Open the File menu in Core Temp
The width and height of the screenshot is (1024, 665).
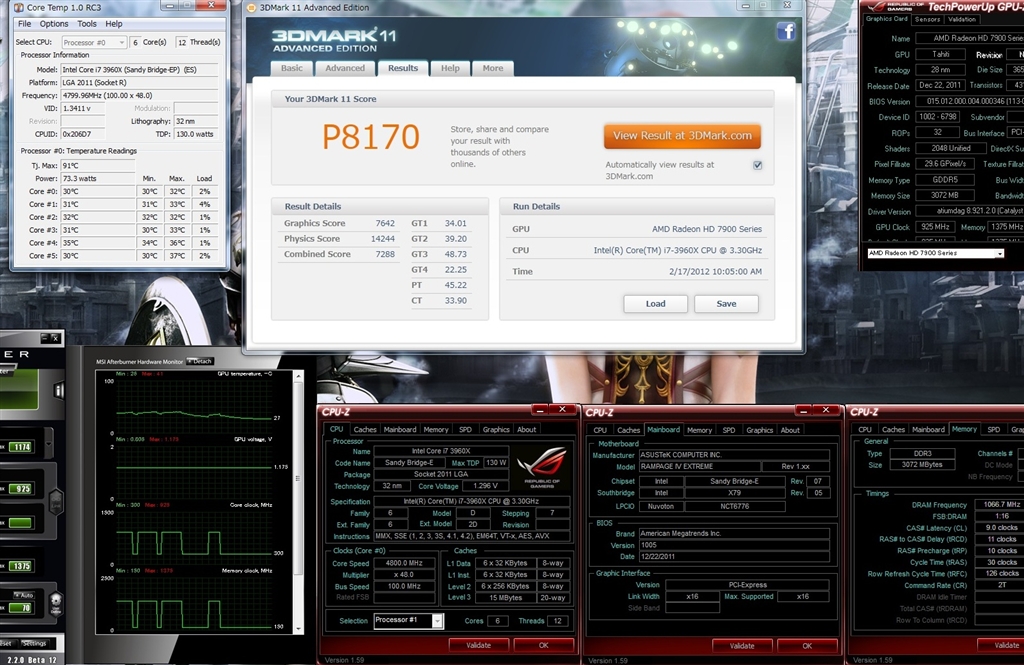tap(25, 24)
